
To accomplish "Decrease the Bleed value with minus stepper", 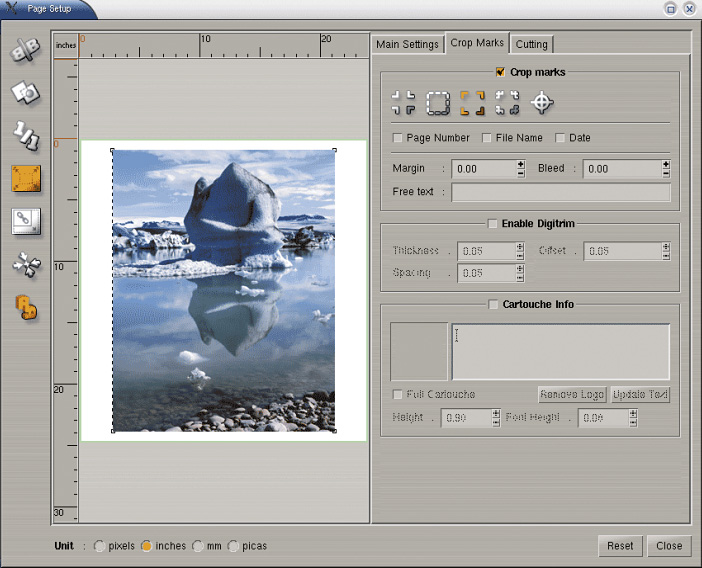I will point(666,174).
